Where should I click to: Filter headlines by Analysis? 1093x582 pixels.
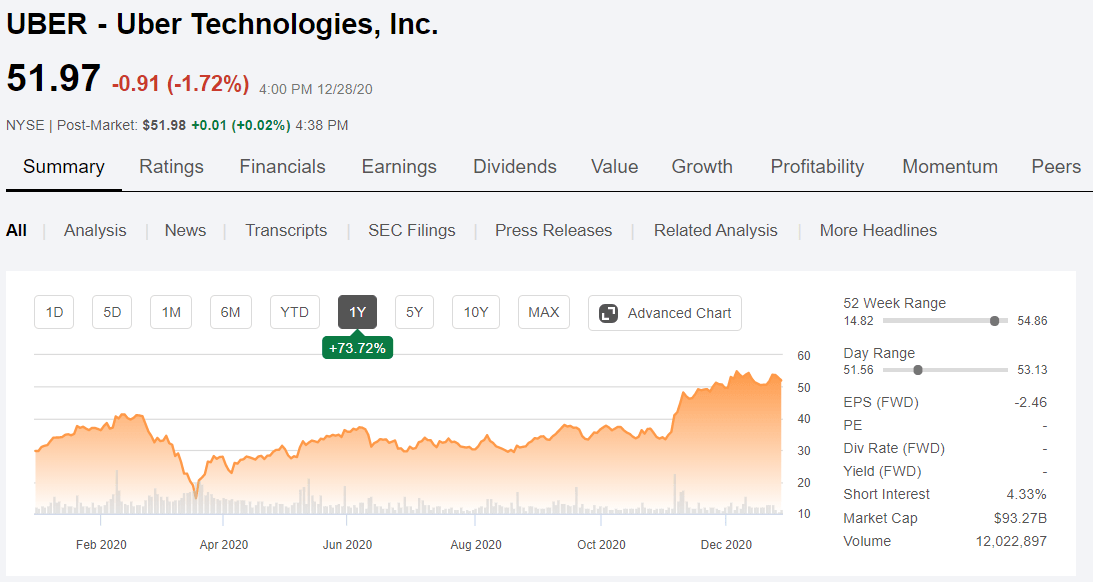click(x=95, y=230)
